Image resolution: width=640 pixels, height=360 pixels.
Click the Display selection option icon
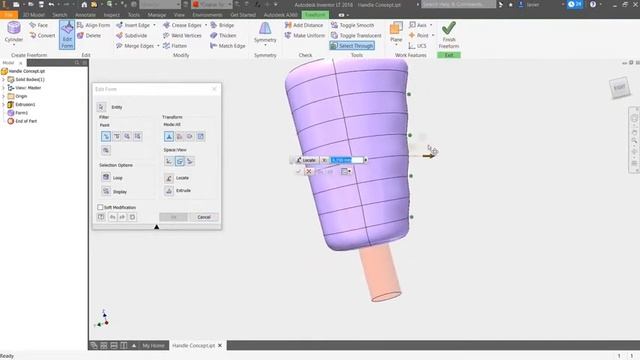click(106, 191)
